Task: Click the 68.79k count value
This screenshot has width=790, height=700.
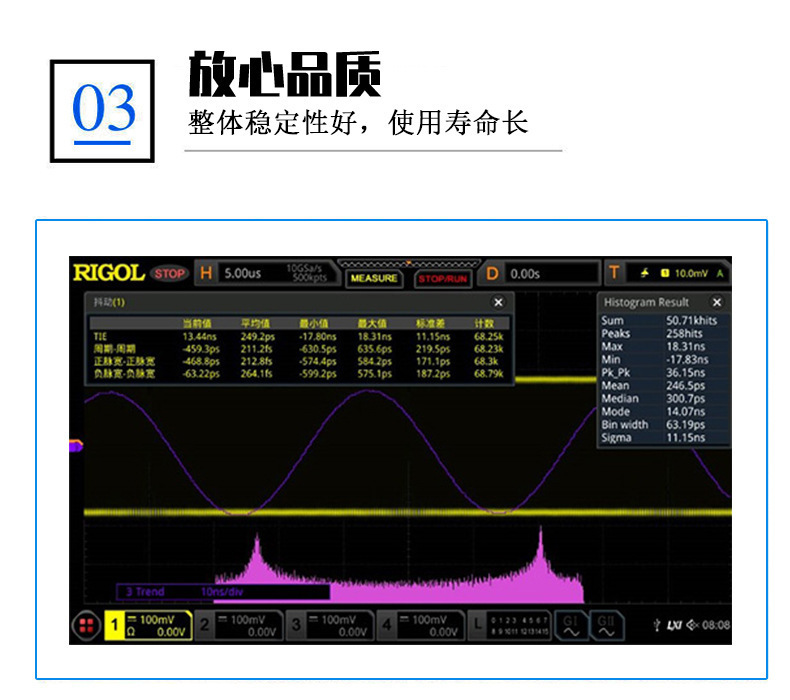Action: pyautogui.click(x=489, y=374)
